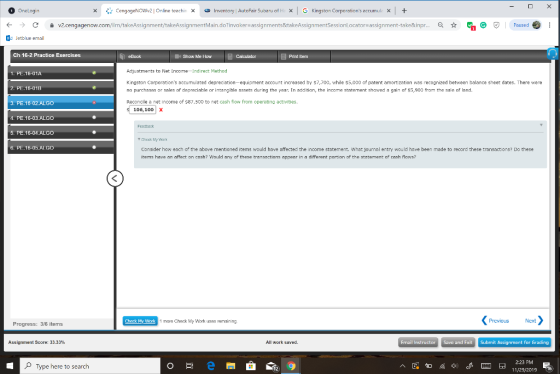Open Chrome three-dot menu
This screenshot has height=374, width=560.
[550, 25]
